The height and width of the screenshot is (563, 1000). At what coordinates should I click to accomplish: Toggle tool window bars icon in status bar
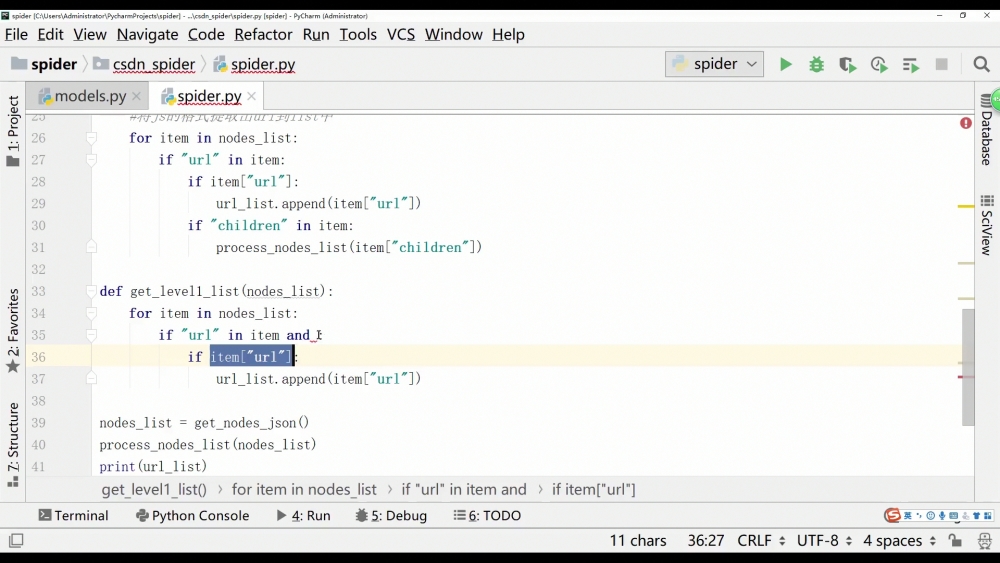click(16, 541)
